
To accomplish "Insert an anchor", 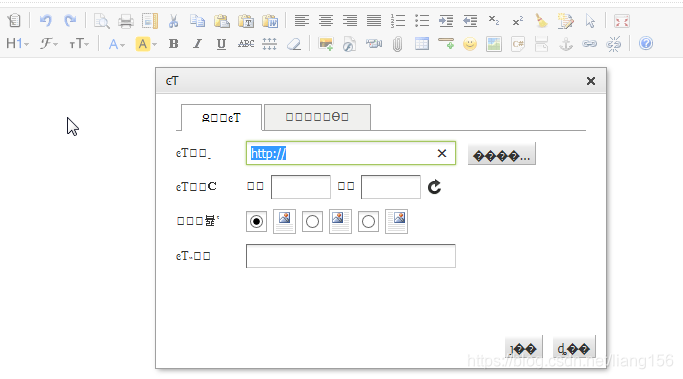I will (x=566, y=44).
